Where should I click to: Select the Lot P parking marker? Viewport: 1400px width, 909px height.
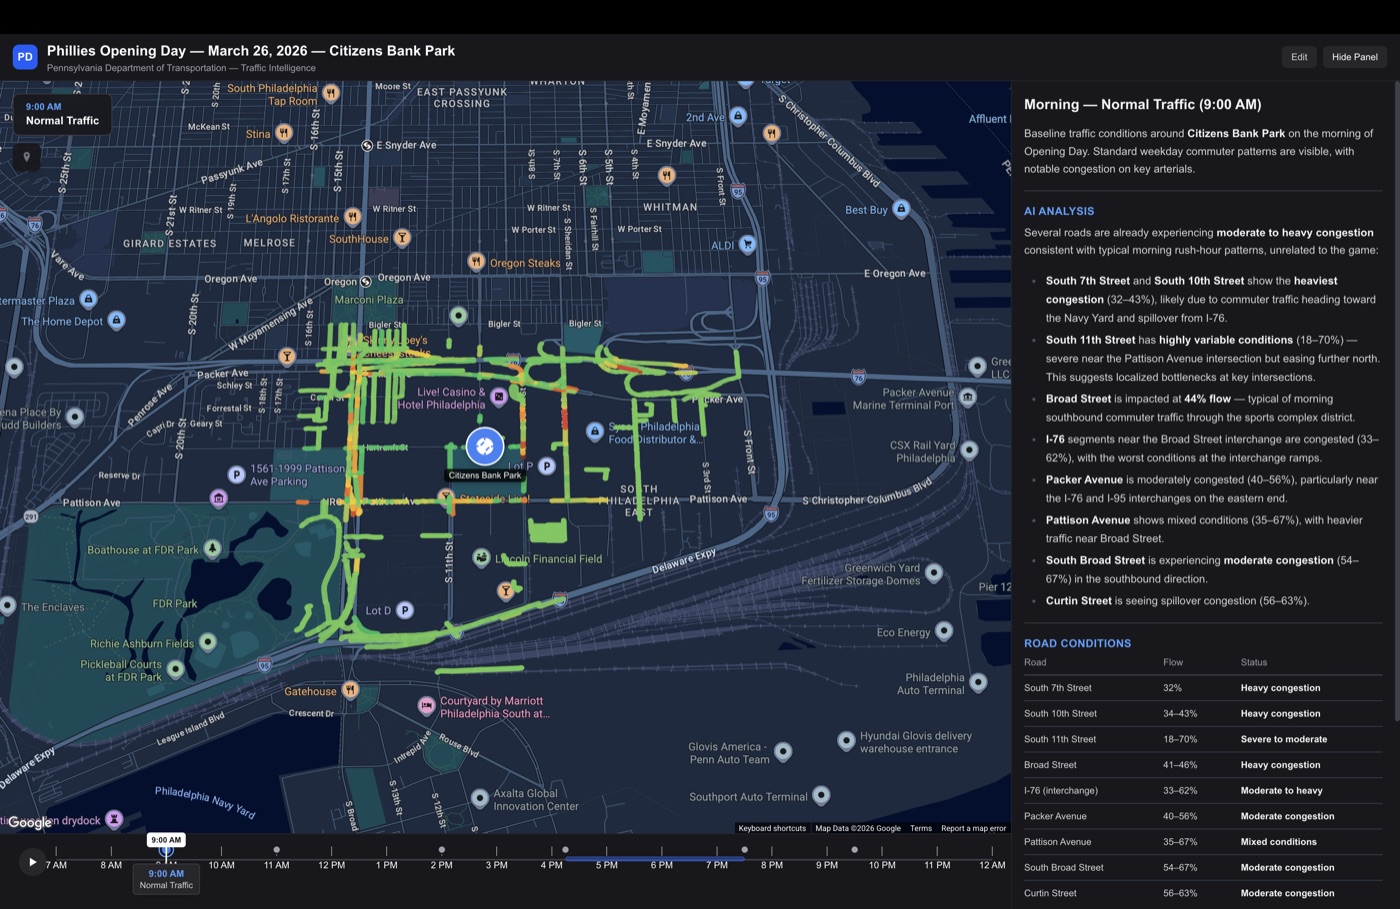[546, 466]
